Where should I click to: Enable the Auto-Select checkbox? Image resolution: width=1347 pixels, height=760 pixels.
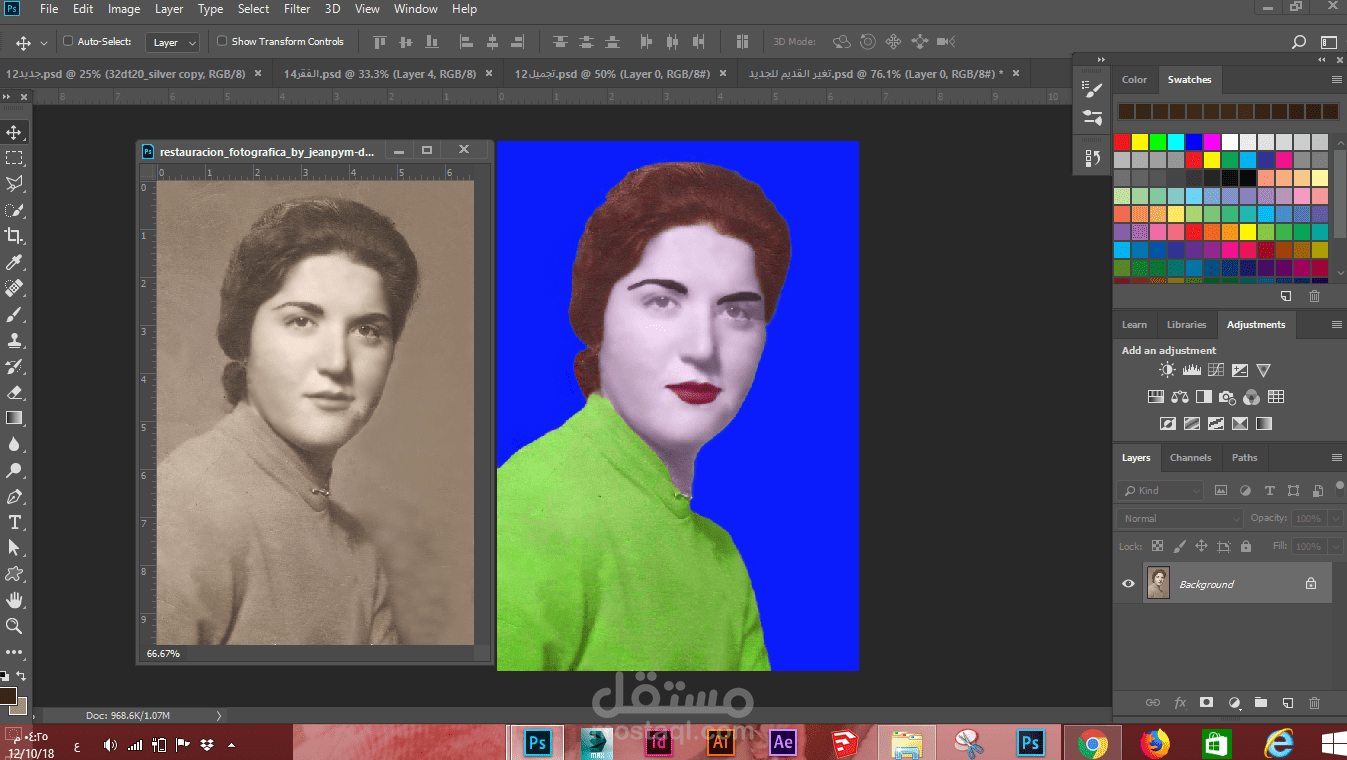tap(68, 41)
